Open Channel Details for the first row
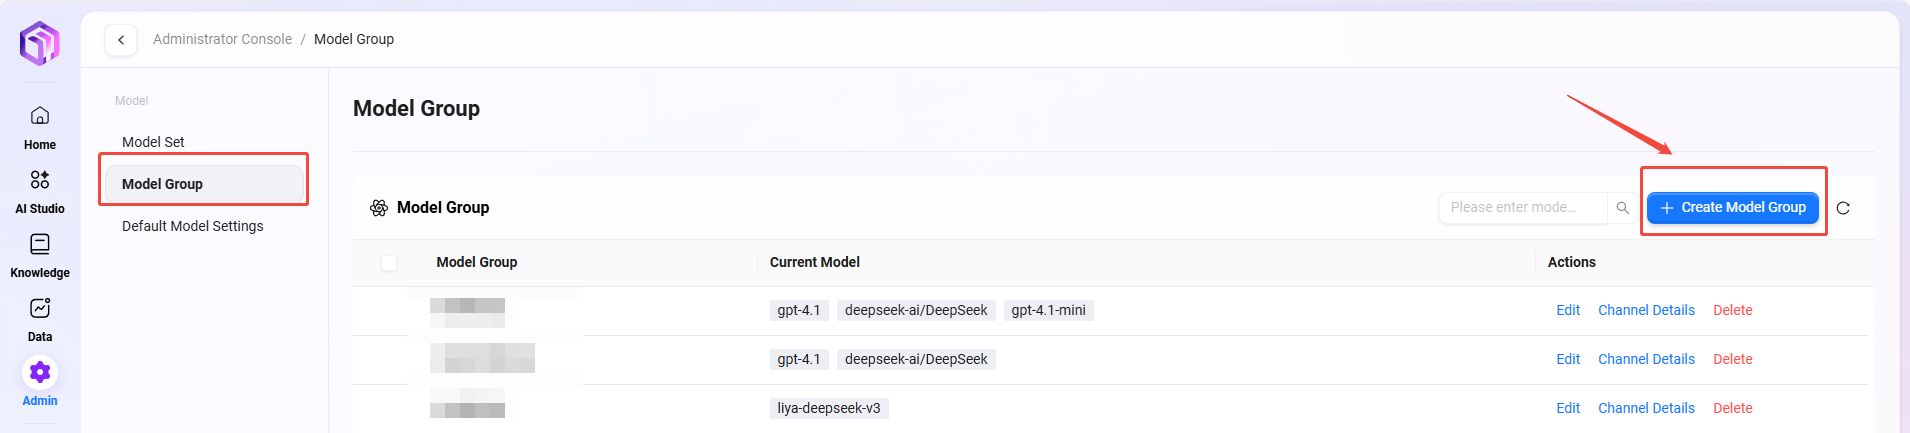The height and width of the screenshot is (433, 1910). point(1646,310)
